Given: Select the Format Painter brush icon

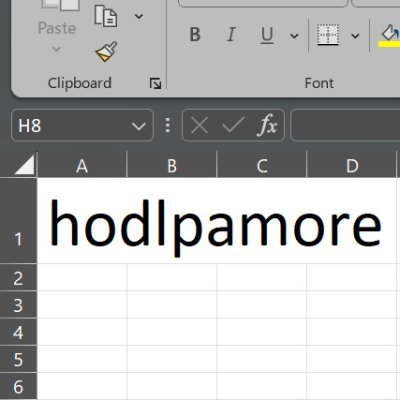Looking at the screenshot, I should 106,52.
